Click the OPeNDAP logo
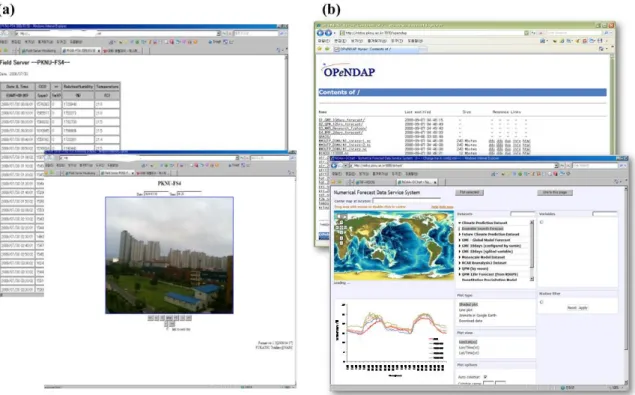The width and height of the screenshot is (635, 395). 348,71
